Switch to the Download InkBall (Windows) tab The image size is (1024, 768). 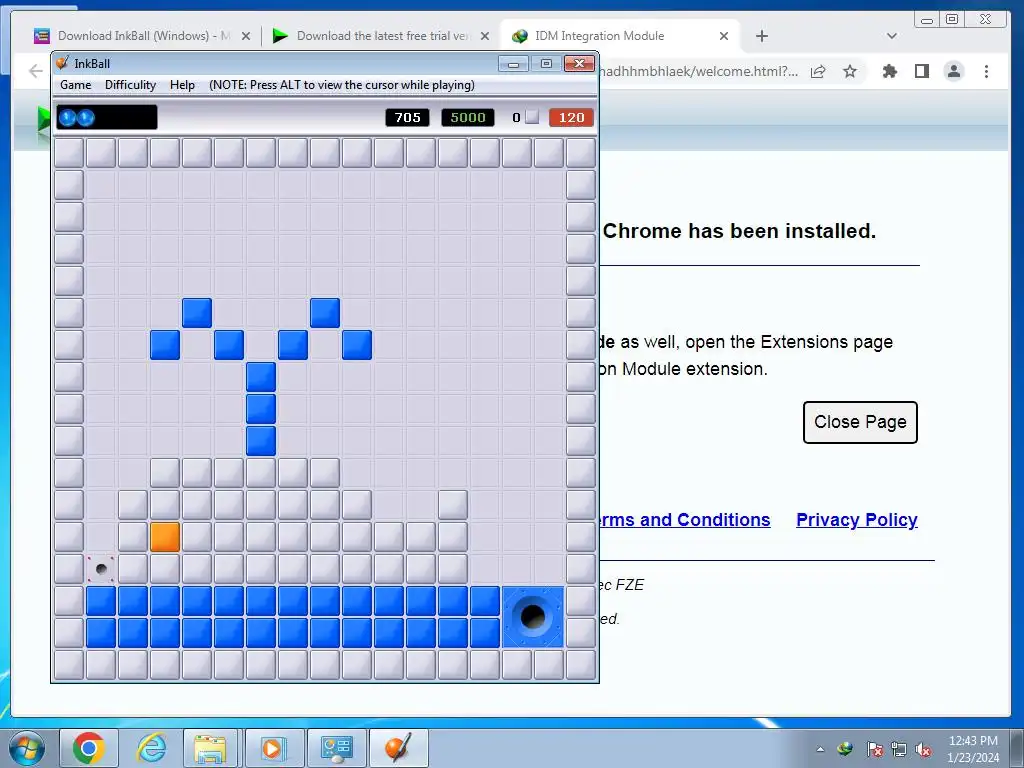(142, 36)
